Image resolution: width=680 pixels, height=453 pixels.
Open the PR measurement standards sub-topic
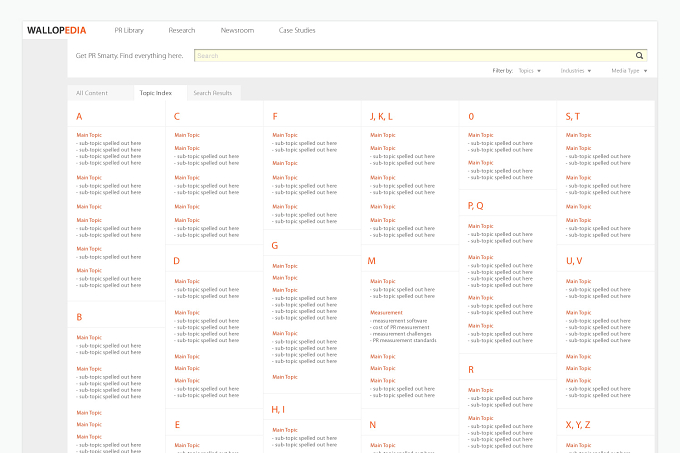click(403, 340)
